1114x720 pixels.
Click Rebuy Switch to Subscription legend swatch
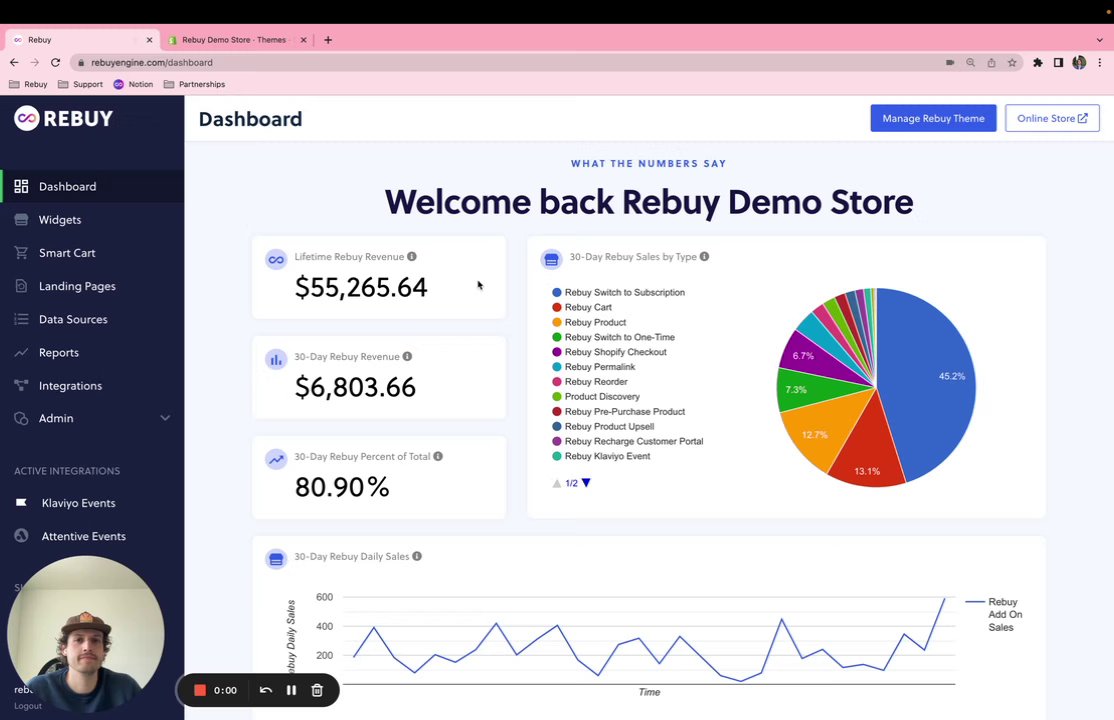click(557, 292)
